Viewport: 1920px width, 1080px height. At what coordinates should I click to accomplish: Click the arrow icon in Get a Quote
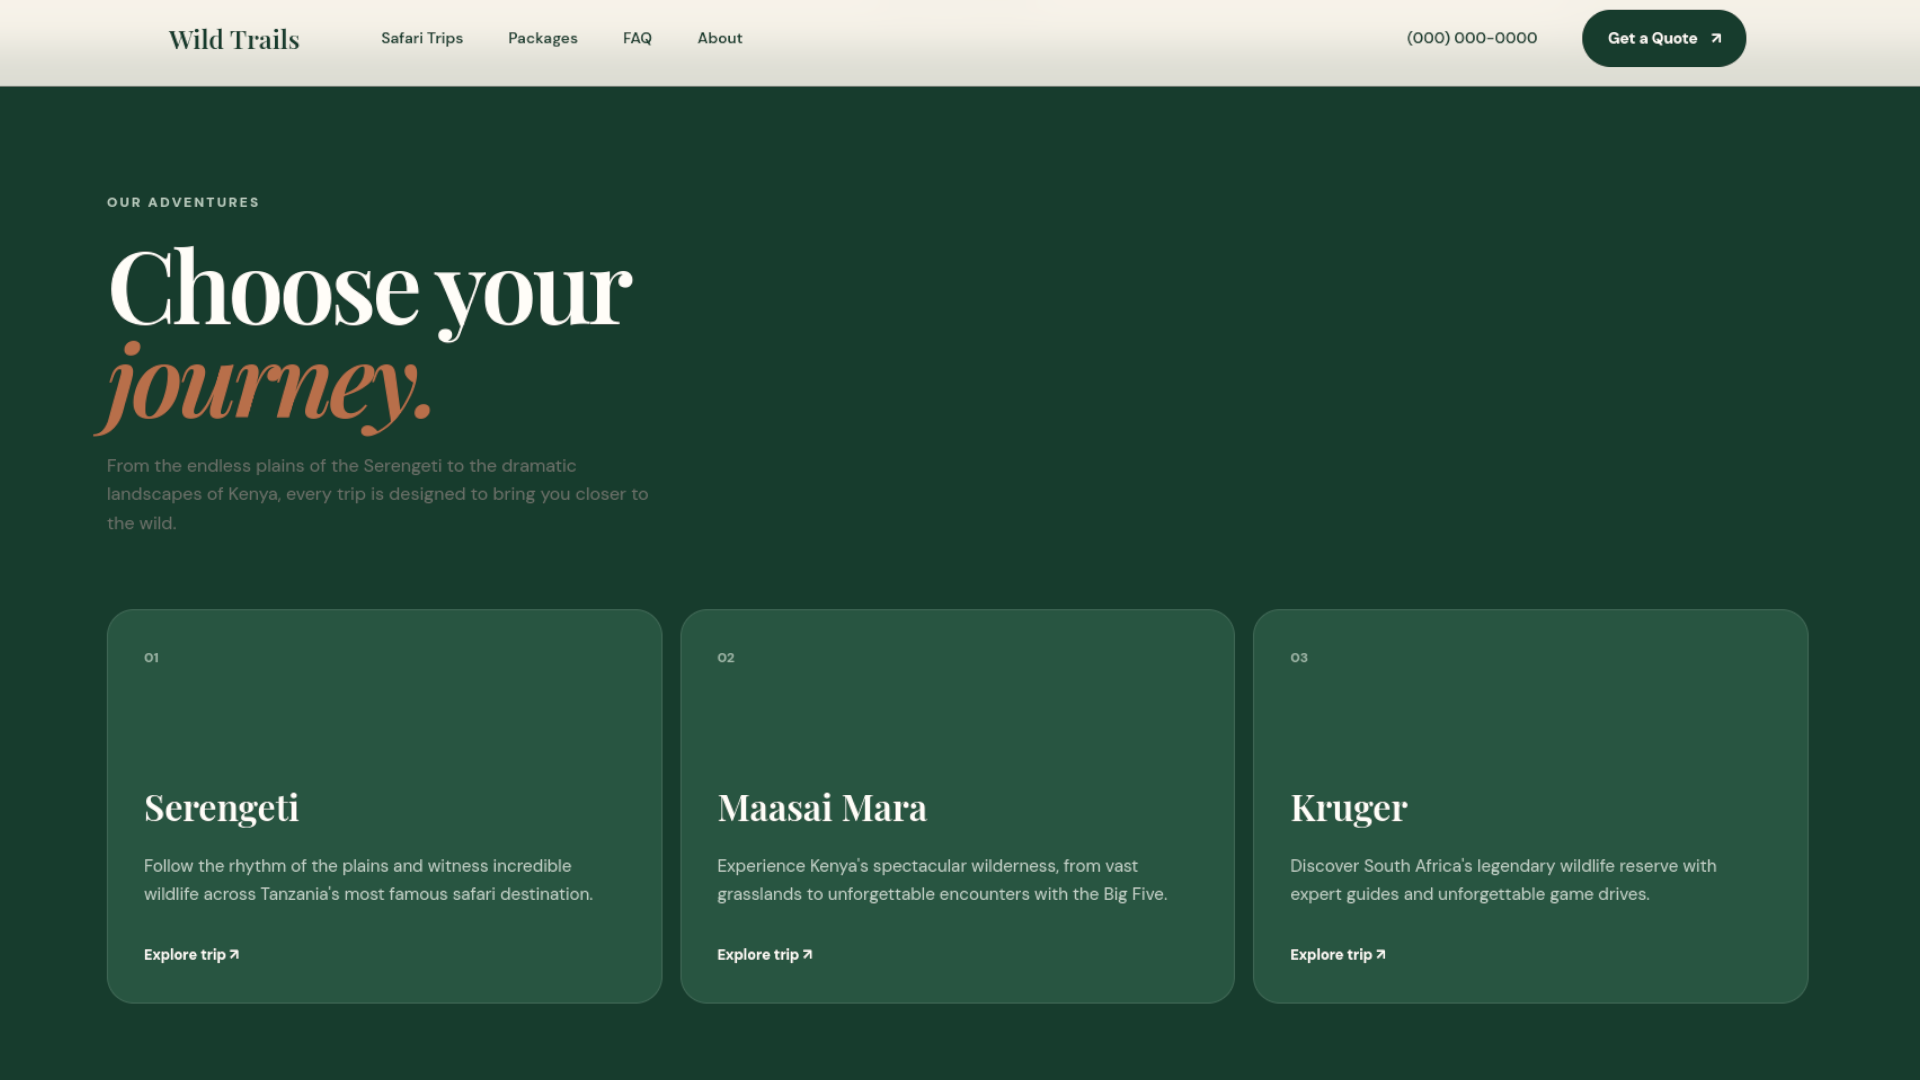[1716, 38]
